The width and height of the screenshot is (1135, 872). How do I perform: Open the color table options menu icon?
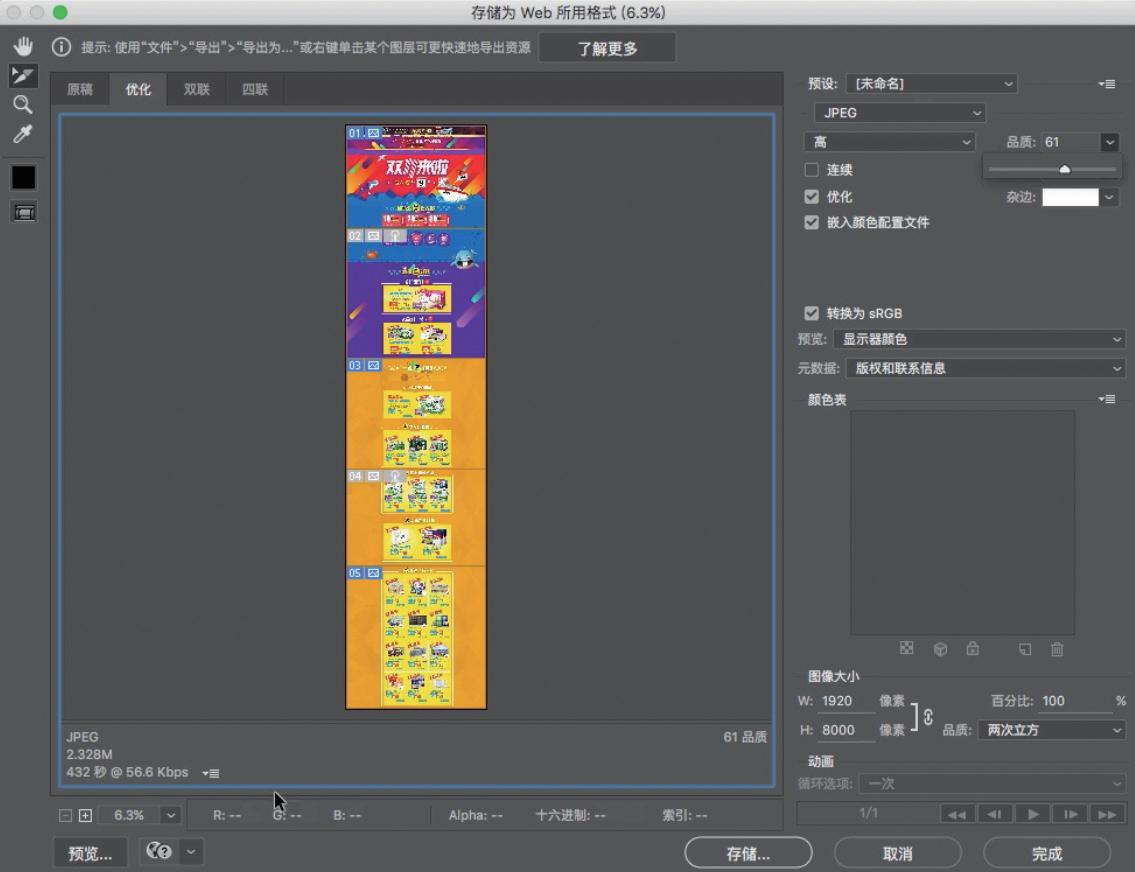coord(1106,399)
